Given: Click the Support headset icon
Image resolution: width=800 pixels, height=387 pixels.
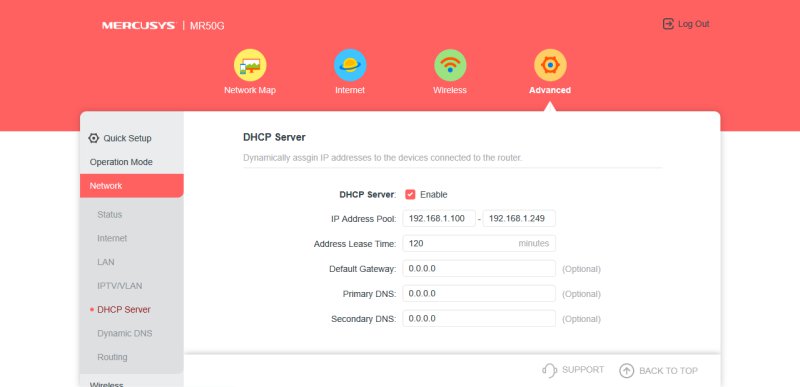Looking at the screenshot, I should coord(549,370).
